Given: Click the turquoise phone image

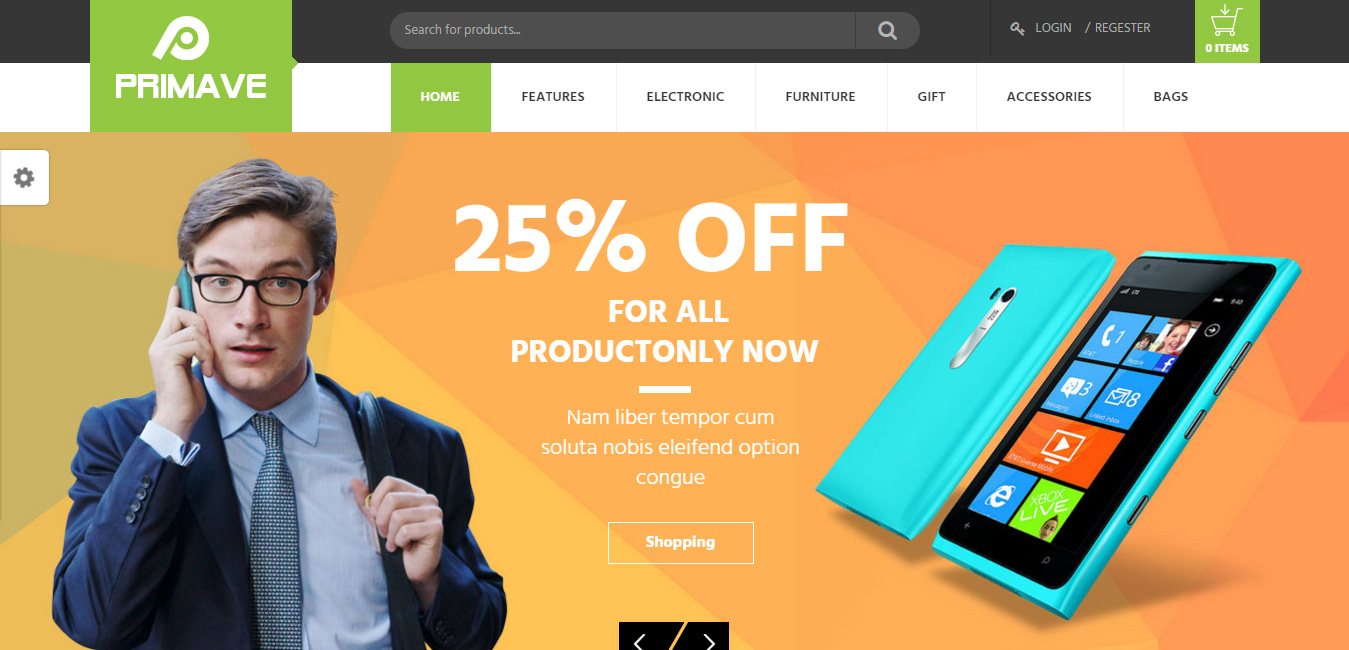Looking at the screenshot, I should coord(1058,425).
